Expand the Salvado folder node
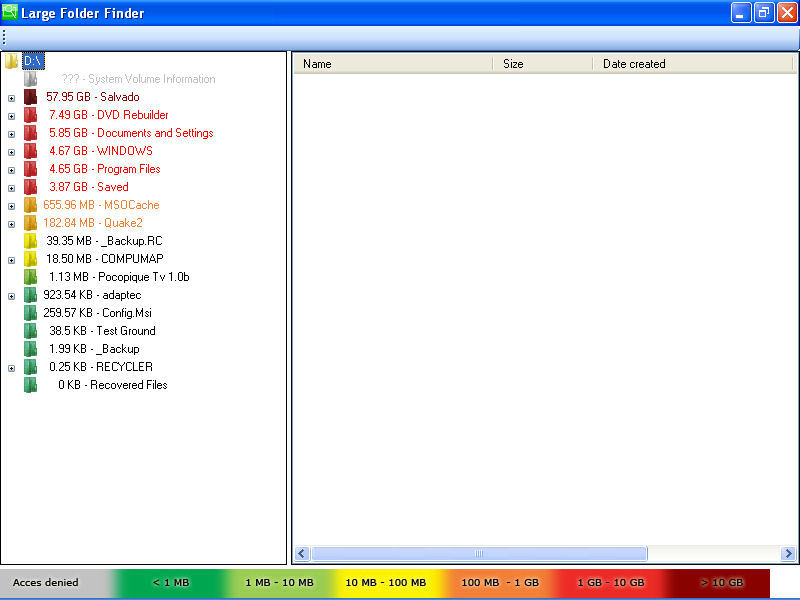Viewport: 800px width, 600px height. point(12,98)
